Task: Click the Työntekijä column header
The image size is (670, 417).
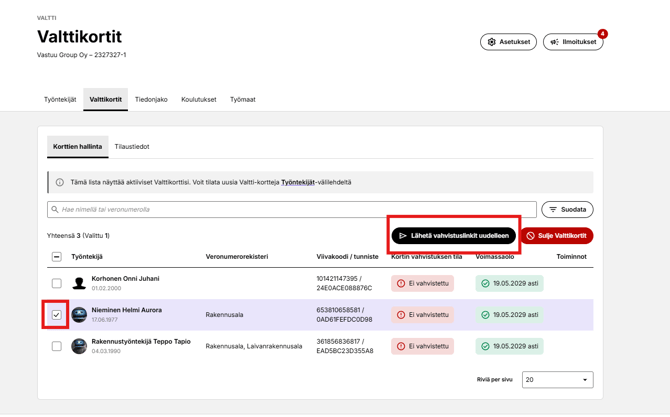Action: [87, 257]
